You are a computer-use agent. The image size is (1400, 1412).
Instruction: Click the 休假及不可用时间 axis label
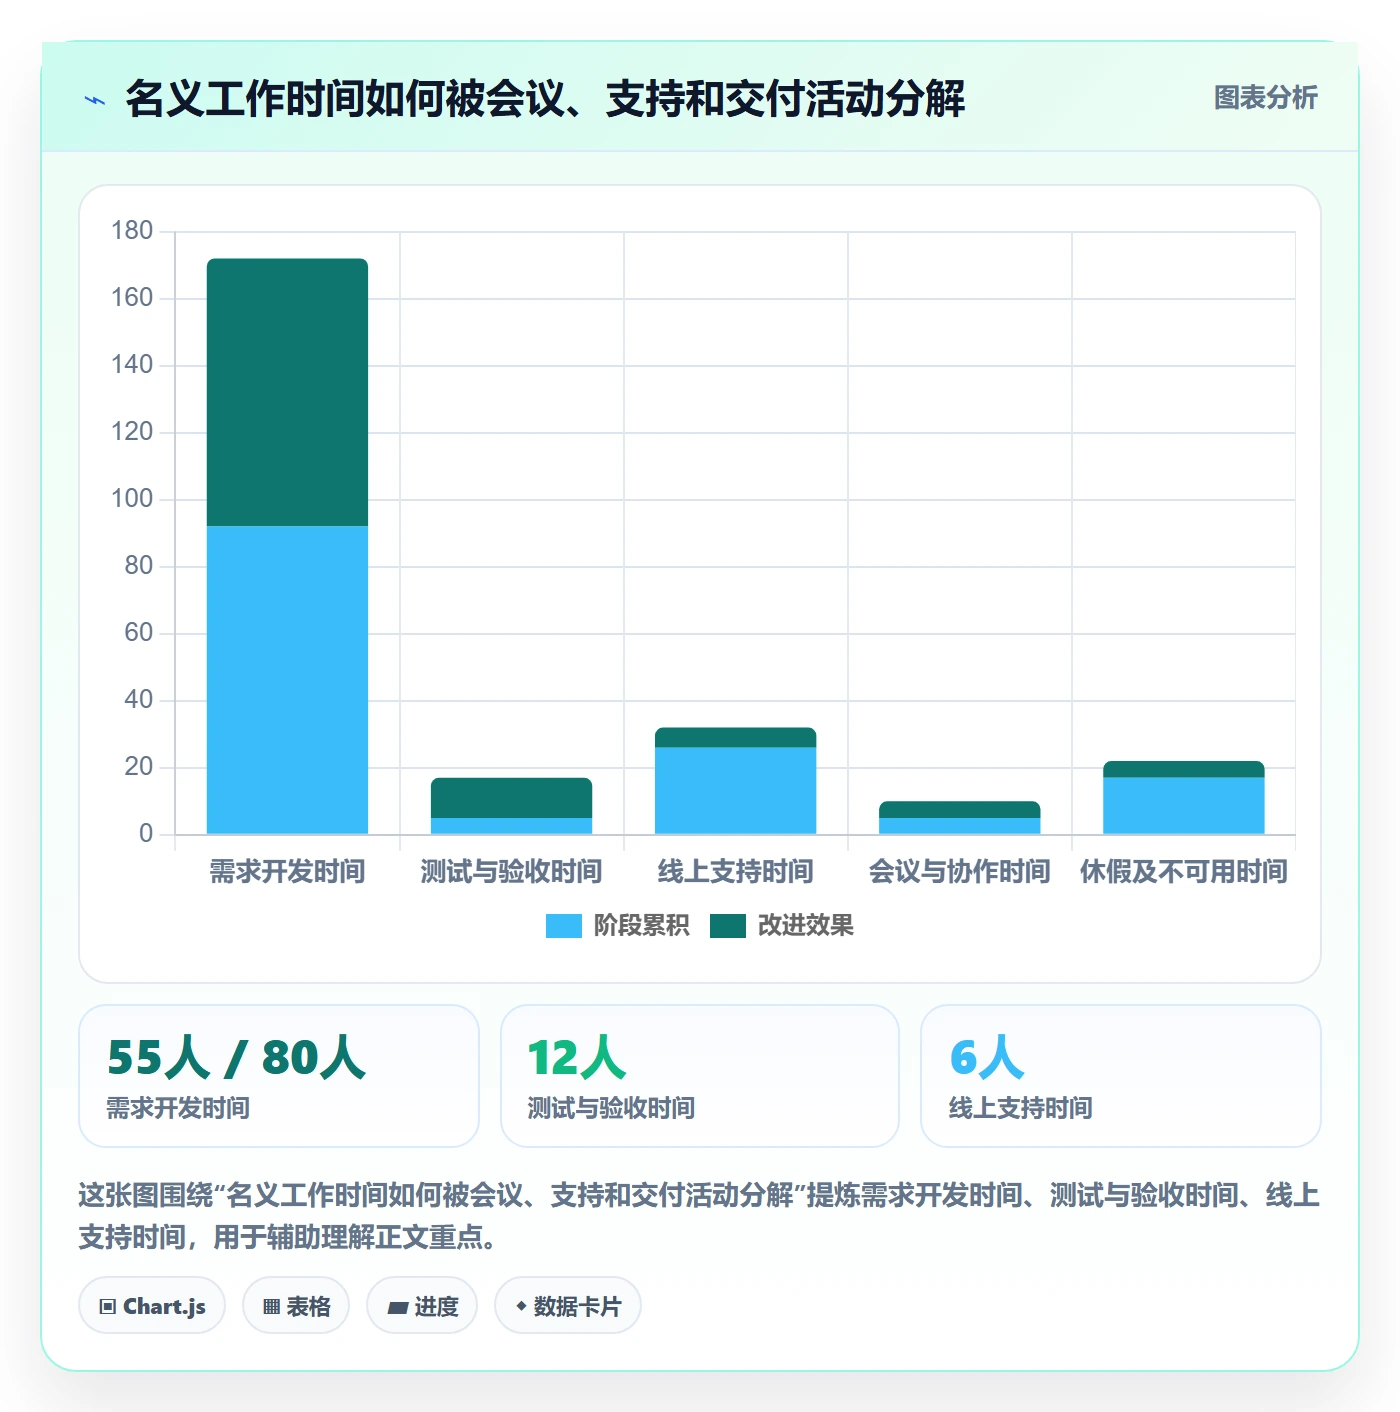click(x=1183, y=872)
